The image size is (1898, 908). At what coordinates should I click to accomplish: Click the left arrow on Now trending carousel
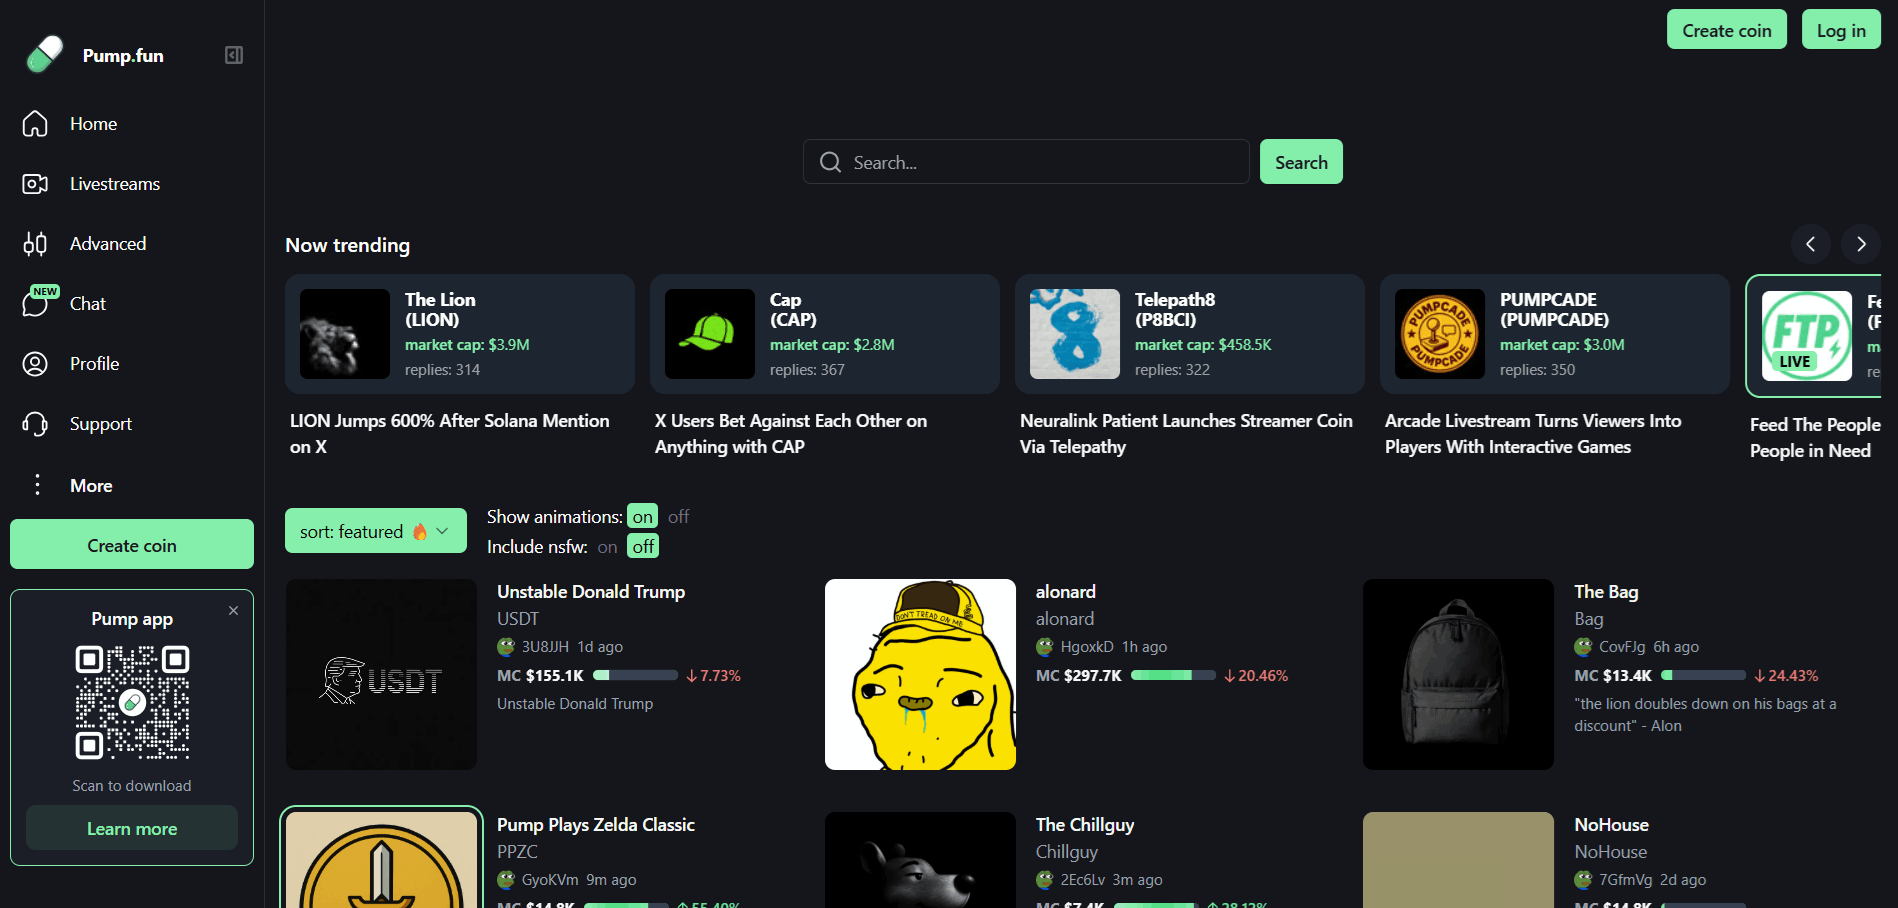(1810, 244)
